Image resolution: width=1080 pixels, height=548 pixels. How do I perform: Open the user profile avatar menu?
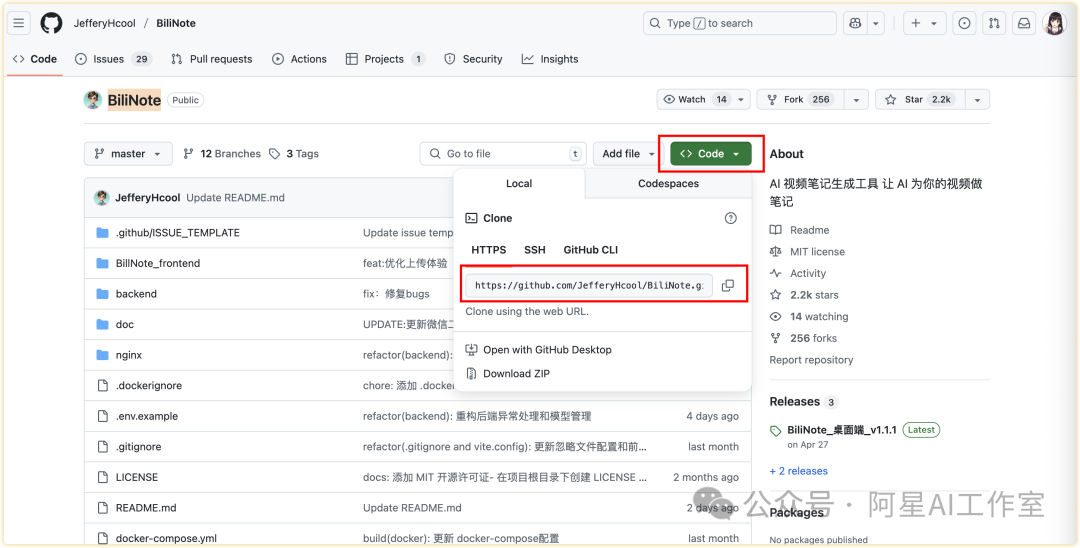(1054, 23)
